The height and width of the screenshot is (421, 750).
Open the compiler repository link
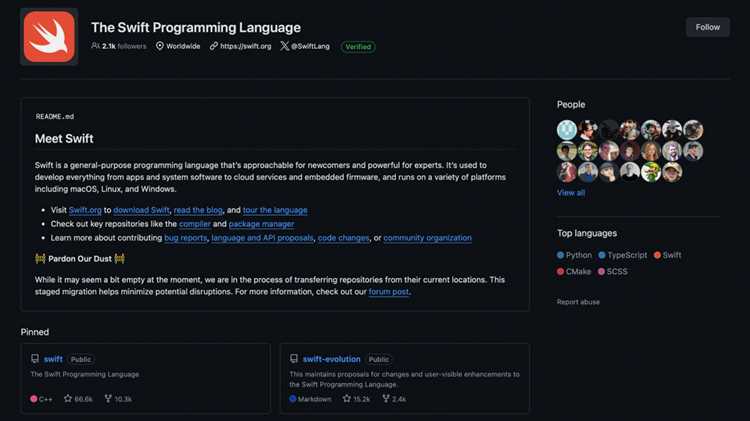pyautogui.click(x=195, y=224)
